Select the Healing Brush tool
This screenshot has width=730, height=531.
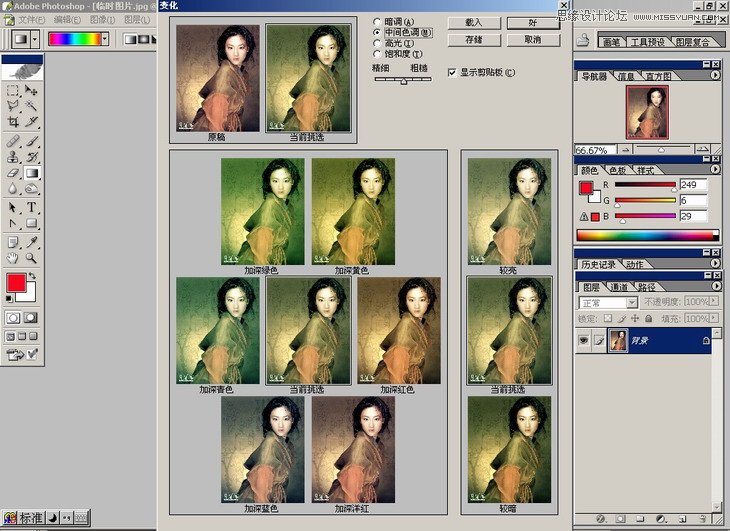point(13,141)
